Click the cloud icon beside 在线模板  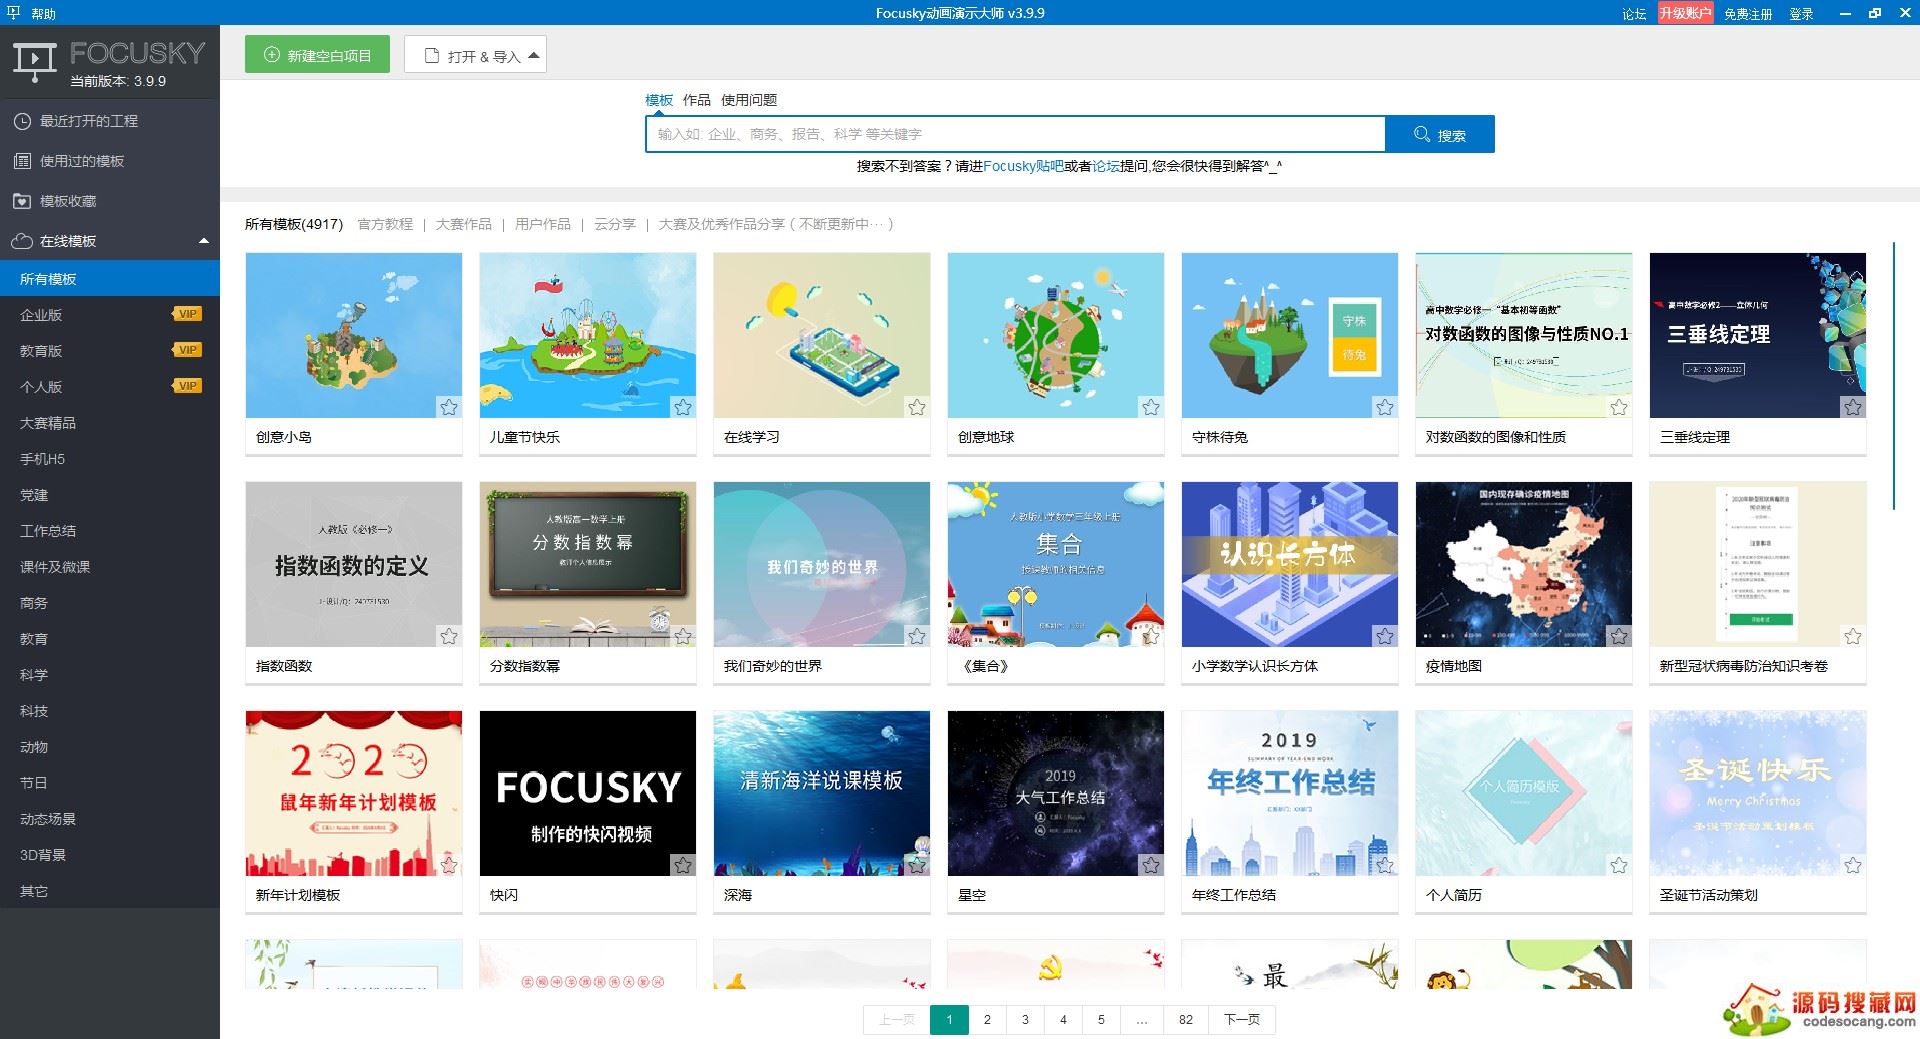[x=22, y=241]
